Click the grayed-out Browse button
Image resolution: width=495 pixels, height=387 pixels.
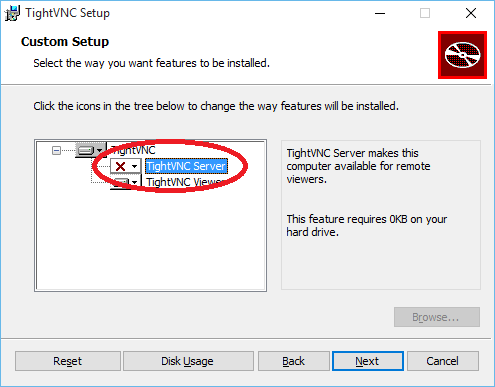pos(437,317)
